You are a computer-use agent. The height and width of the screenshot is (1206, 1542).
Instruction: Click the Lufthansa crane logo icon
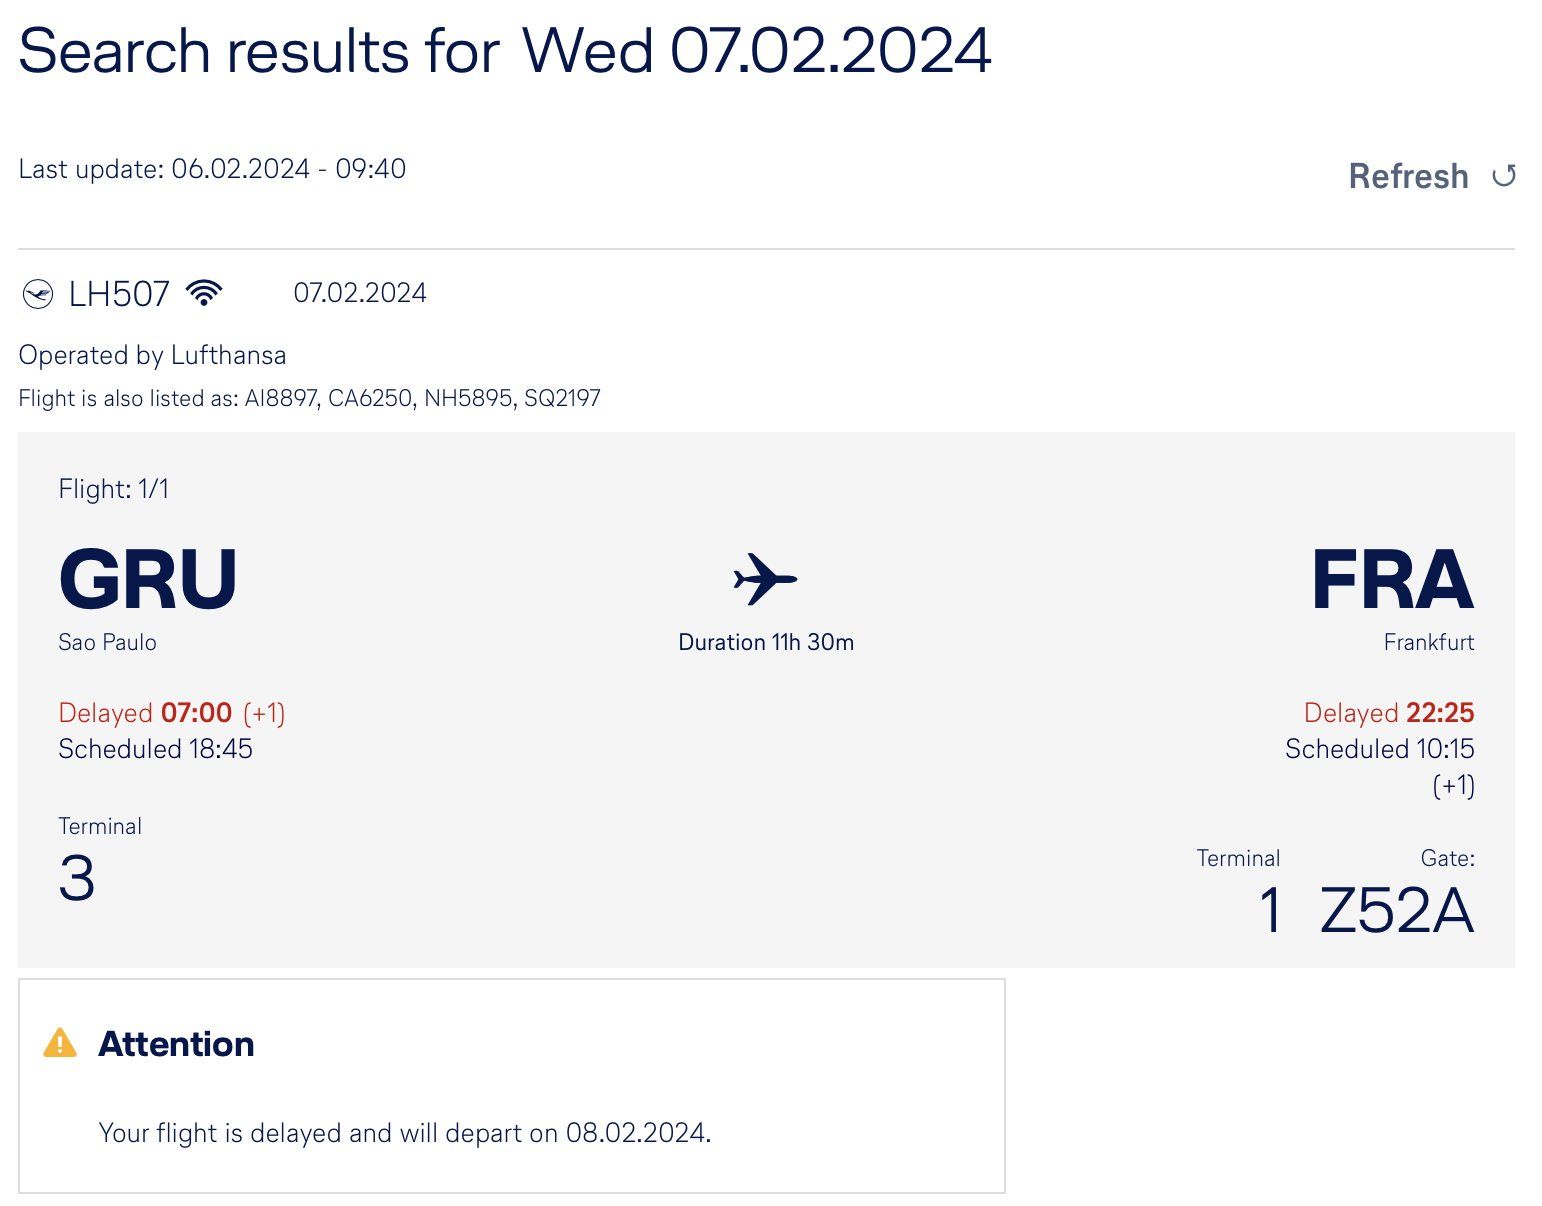click(38, 294)
